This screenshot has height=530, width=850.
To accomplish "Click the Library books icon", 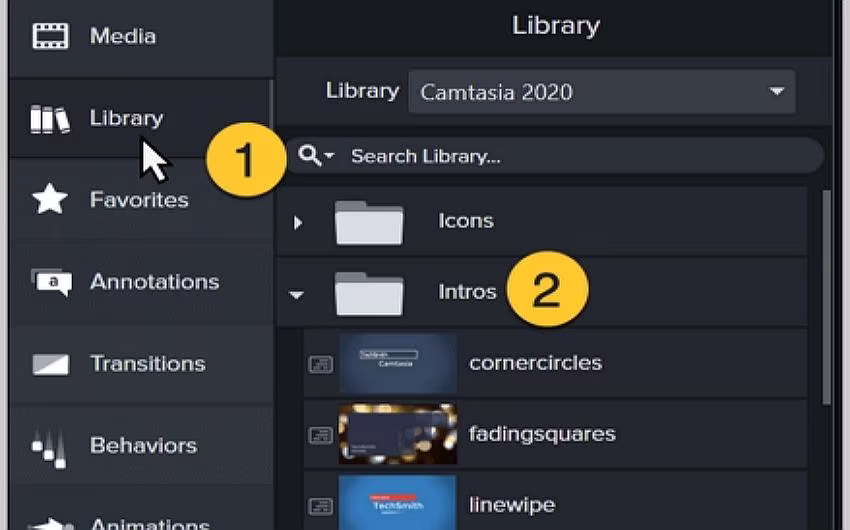I will (x=50, y=119).
